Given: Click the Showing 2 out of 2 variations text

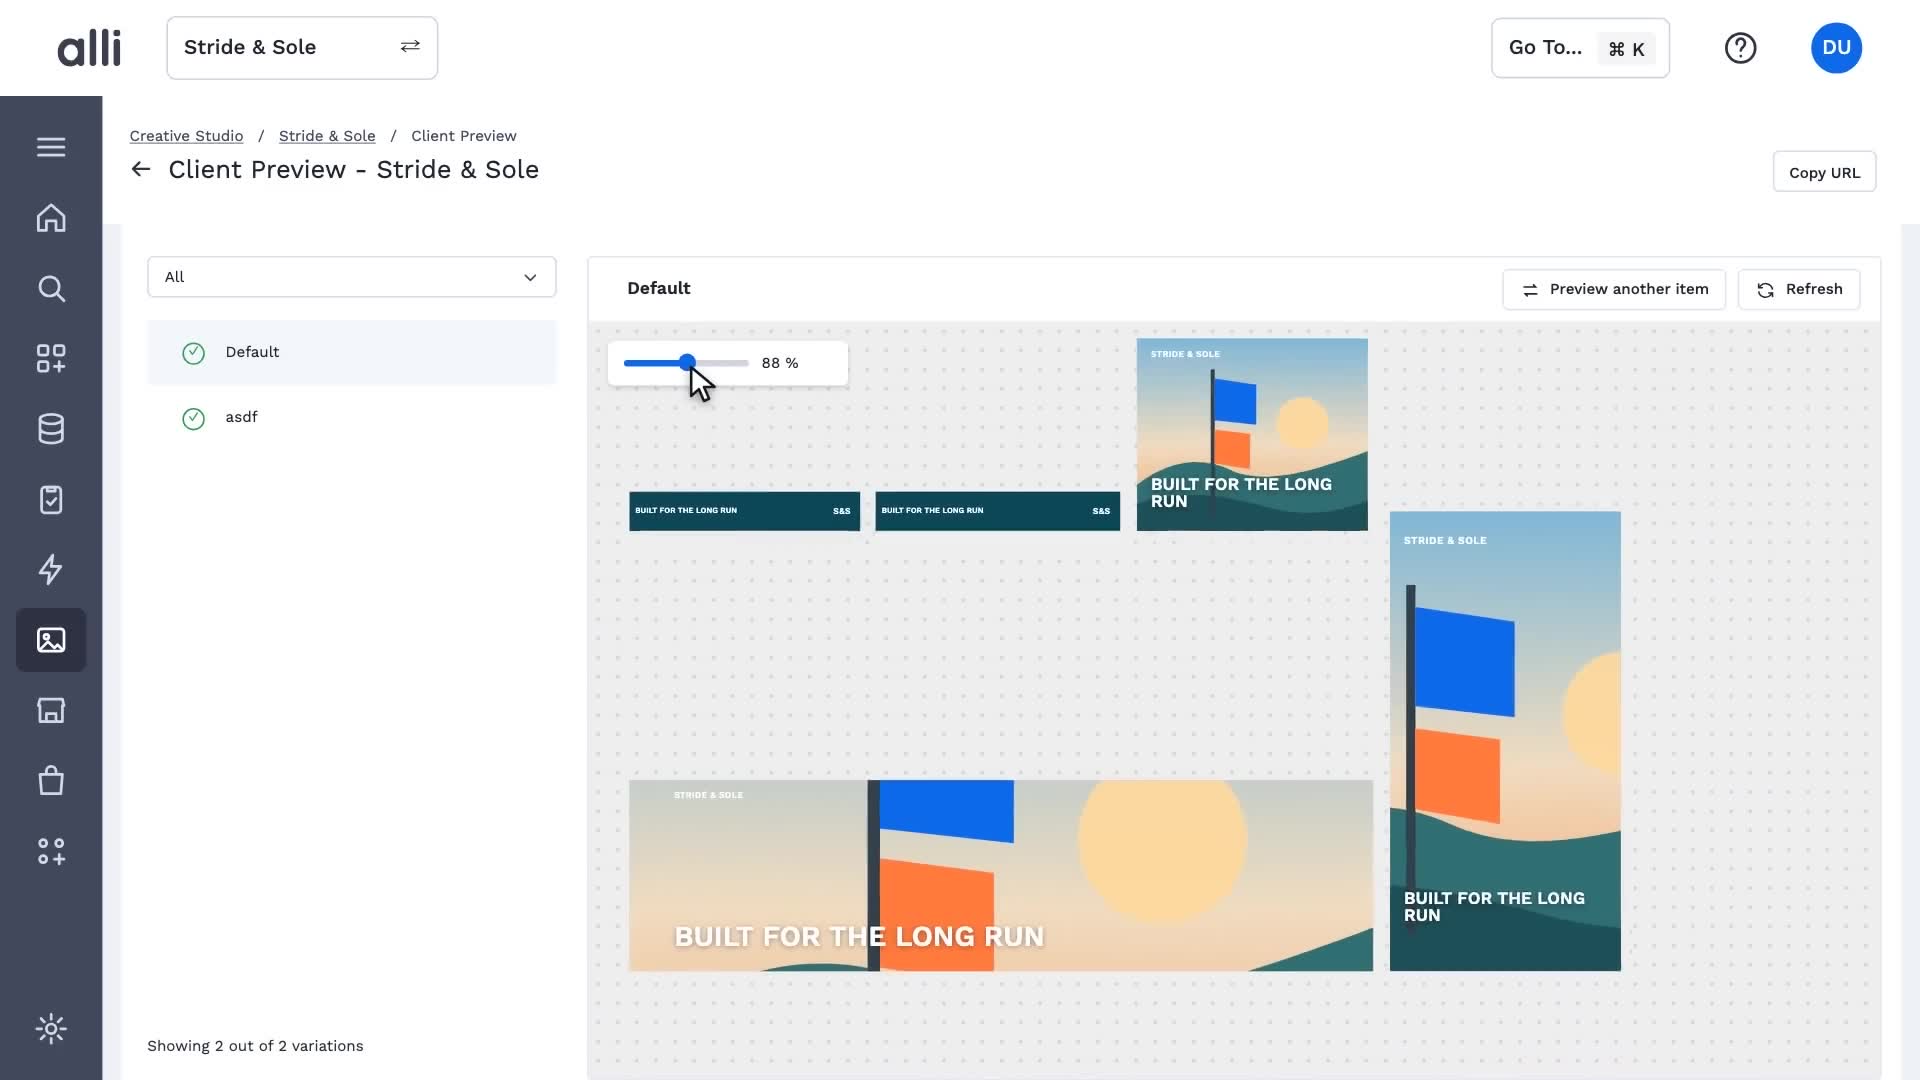Looking at the screenshot, I should (255, 1046).
